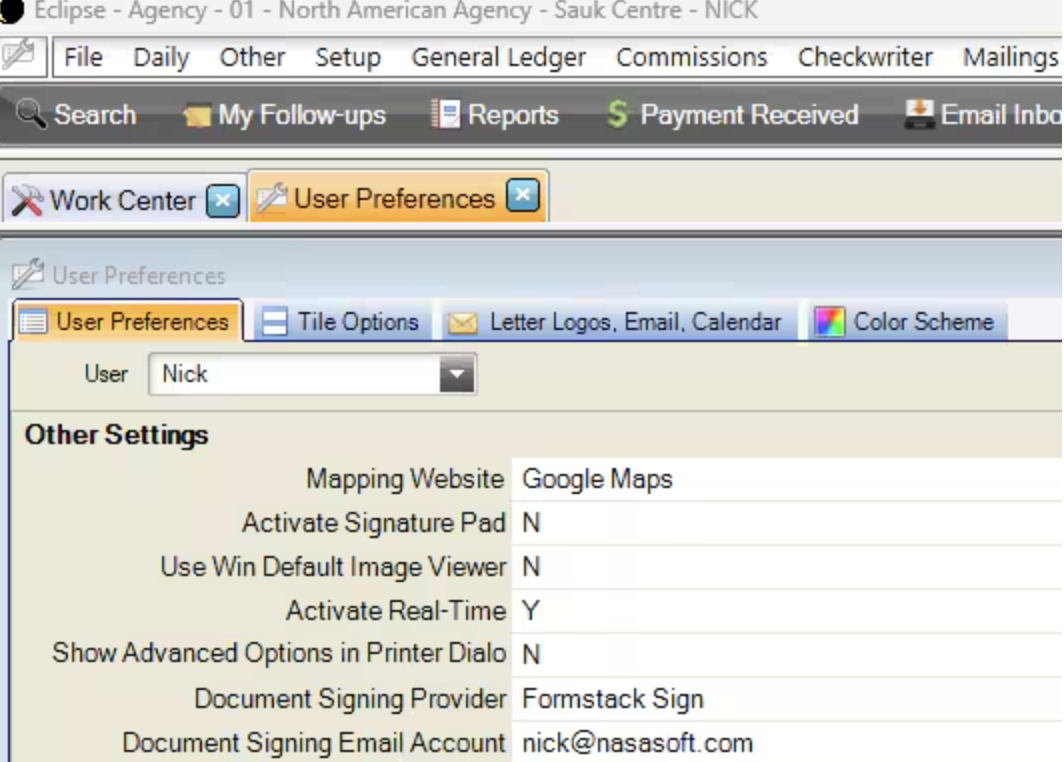The width and height of the screenshot is (1064, 762).
Task: Click the Search magnifying glass icon
Action: [x=31, y=114]
